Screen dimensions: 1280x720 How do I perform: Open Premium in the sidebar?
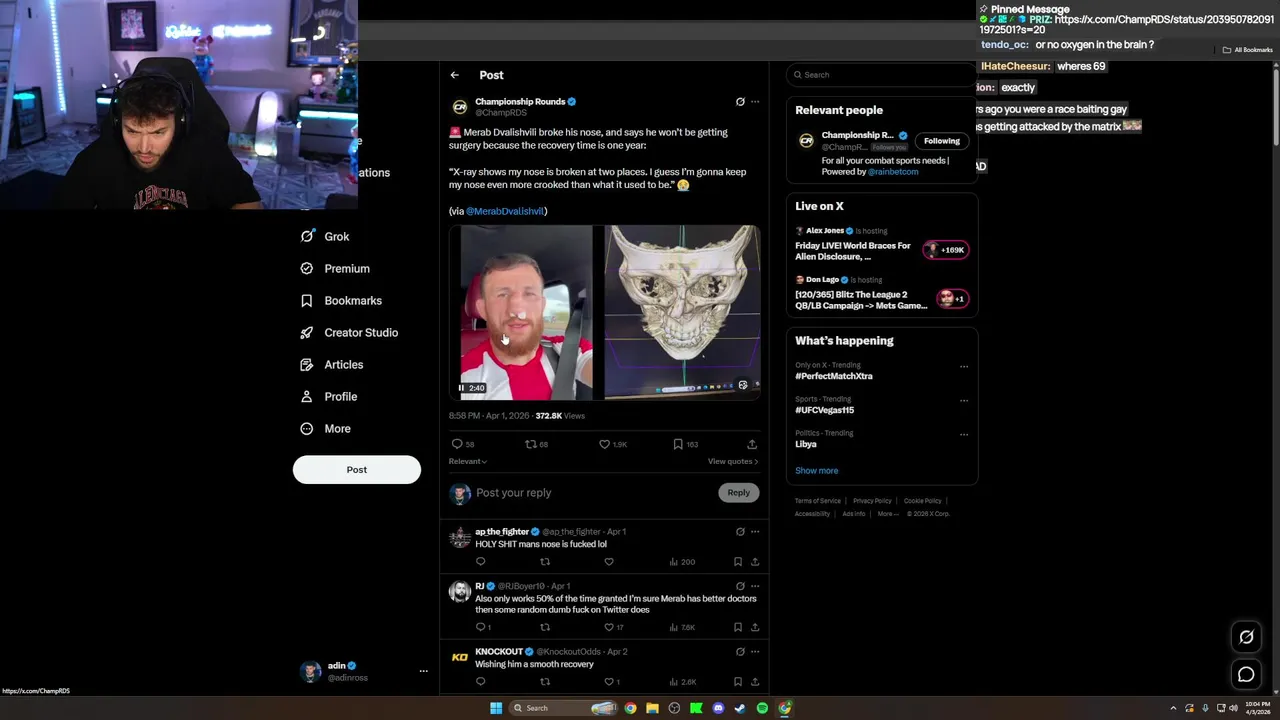click(x=335, y=269)
